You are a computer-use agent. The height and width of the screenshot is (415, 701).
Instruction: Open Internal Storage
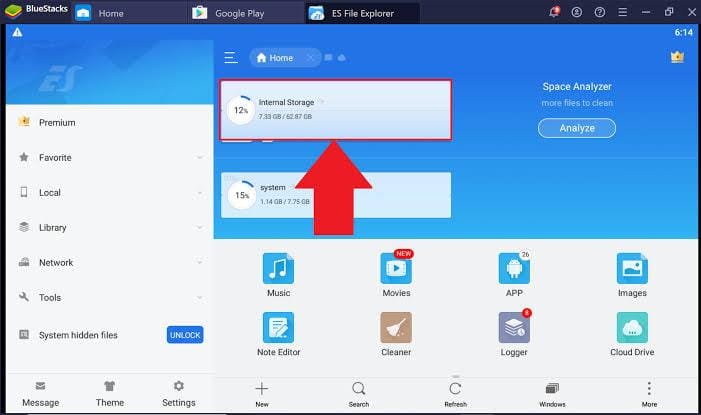point(335,110)
